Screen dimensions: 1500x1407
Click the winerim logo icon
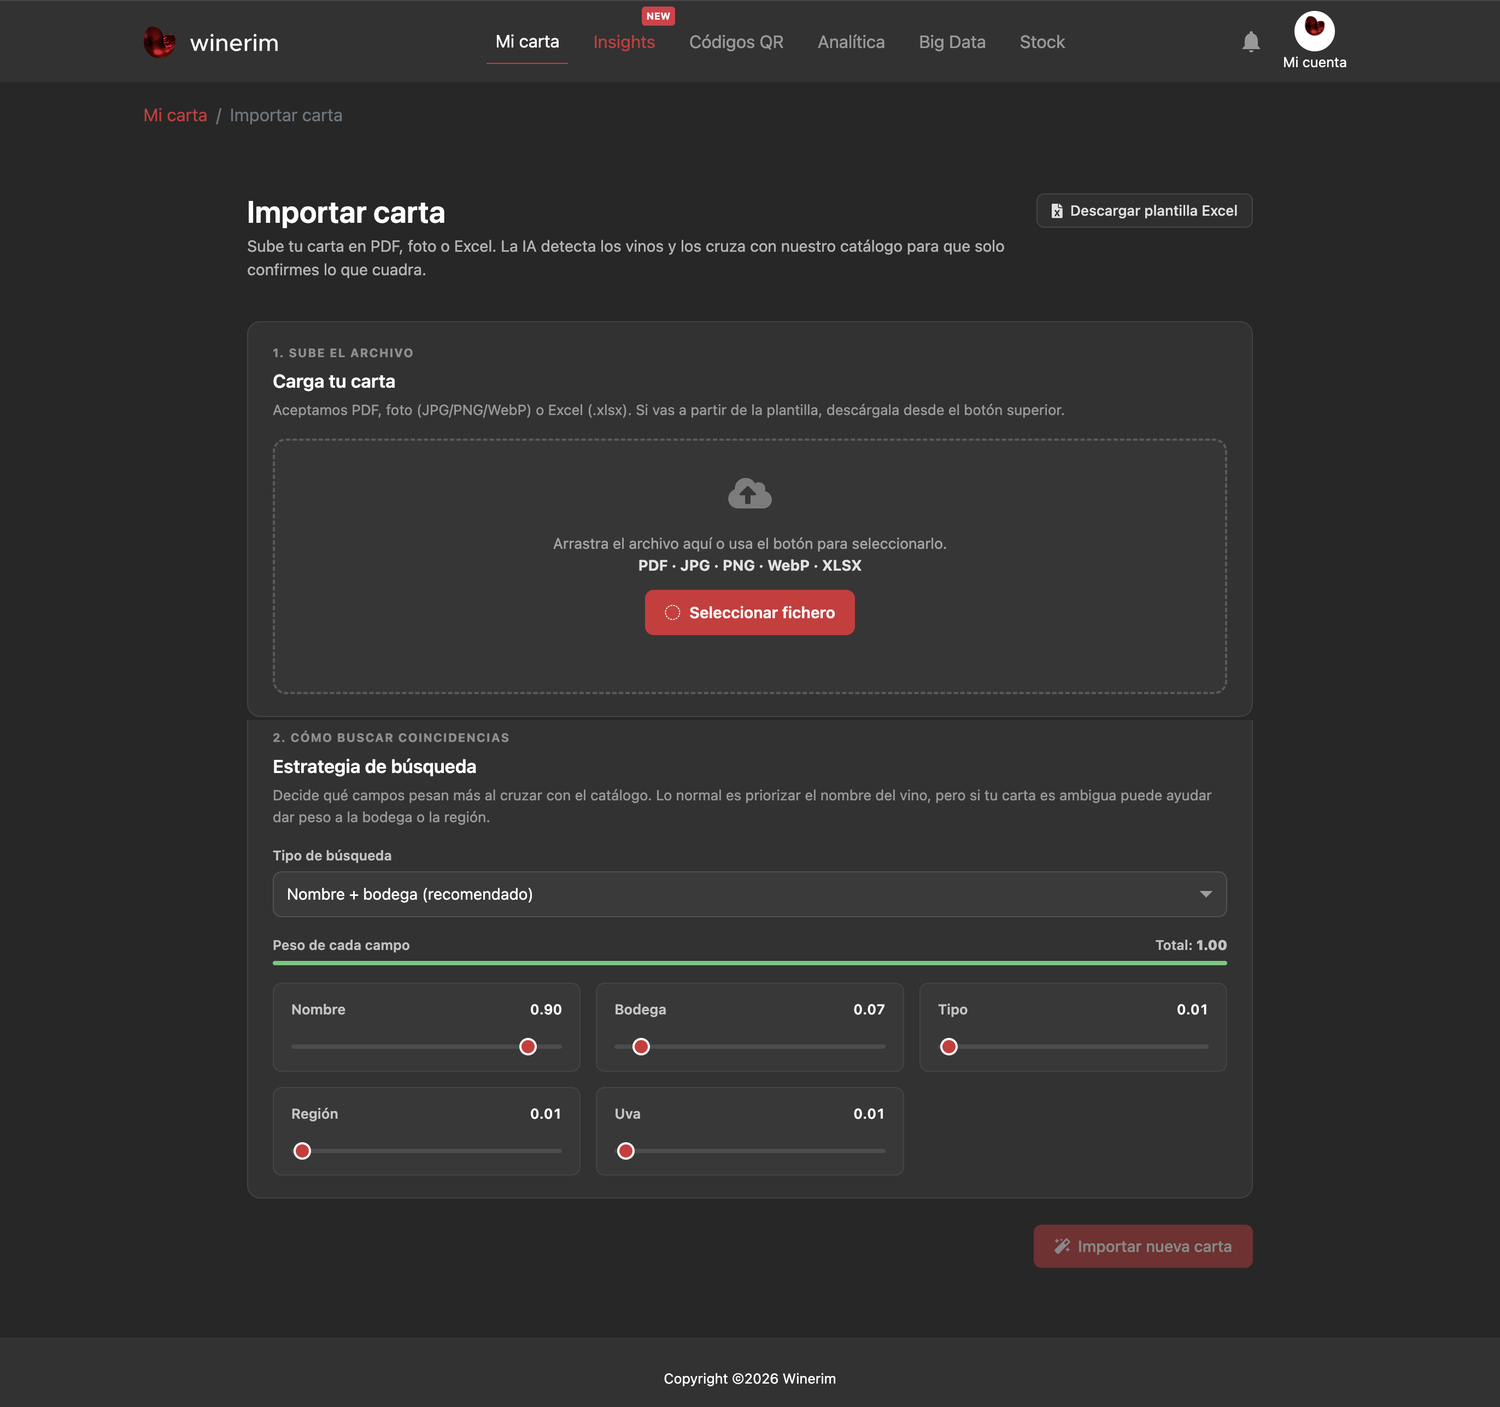click(x=159, y=42)
